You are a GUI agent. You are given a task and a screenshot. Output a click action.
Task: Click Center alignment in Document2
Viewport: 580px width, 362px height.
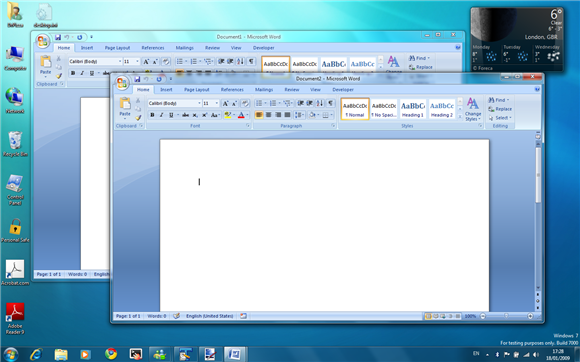click(269, 115)
